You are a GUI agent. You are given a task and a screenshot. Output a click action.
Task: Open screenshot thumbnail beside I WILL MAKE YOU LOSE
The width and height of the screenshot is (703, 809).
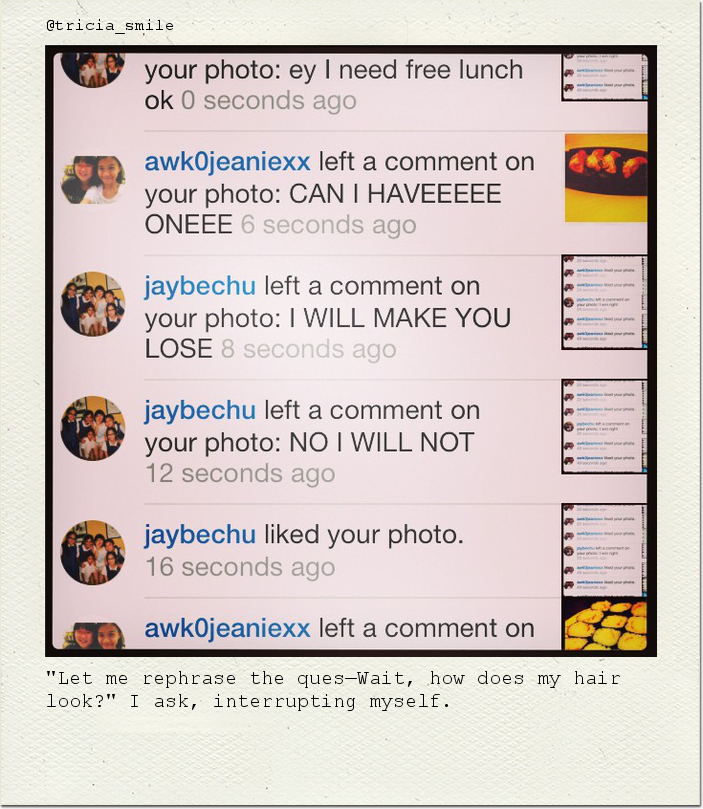[x=604, y=302]
